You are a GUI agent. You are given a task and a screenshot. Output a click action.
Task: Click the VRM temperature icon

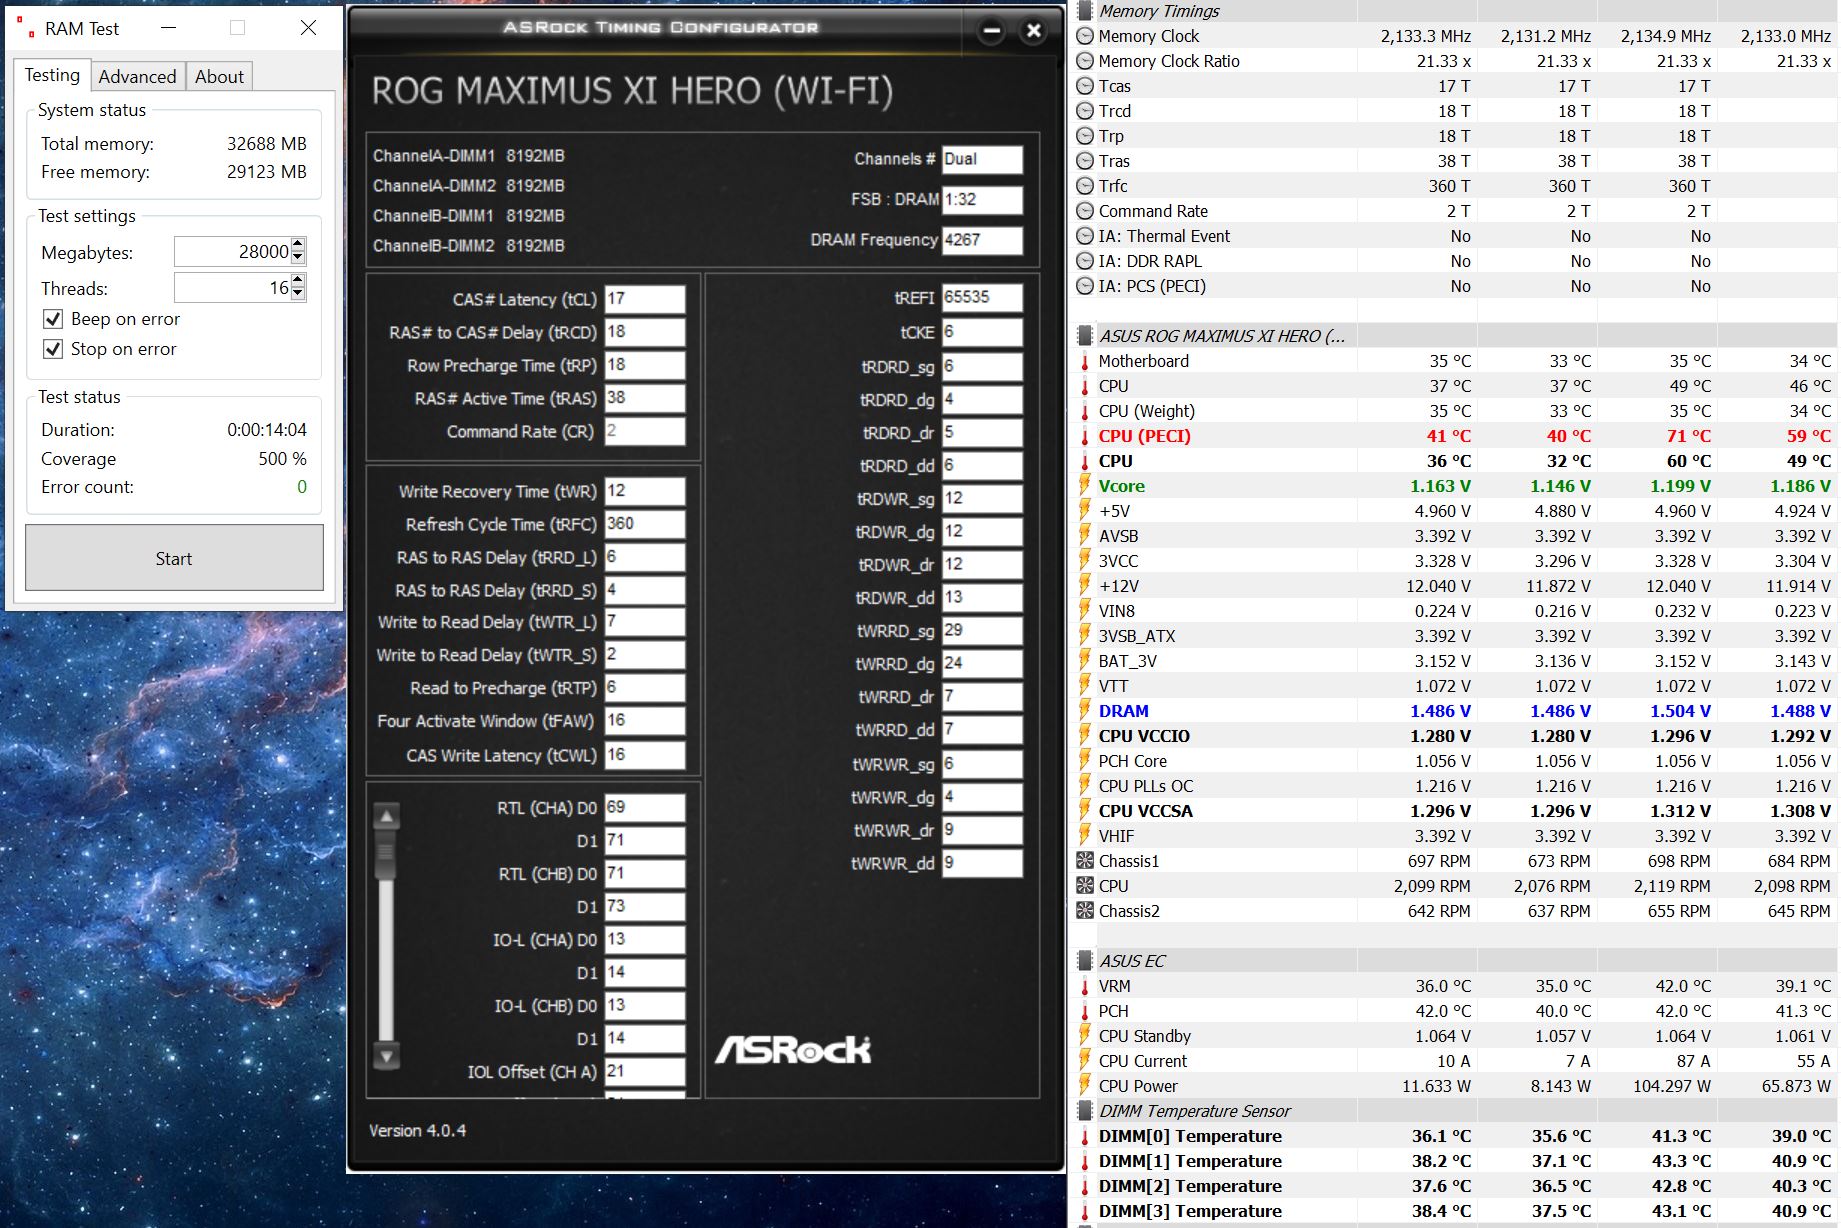pyautogui.click(x=1084, y=986)
